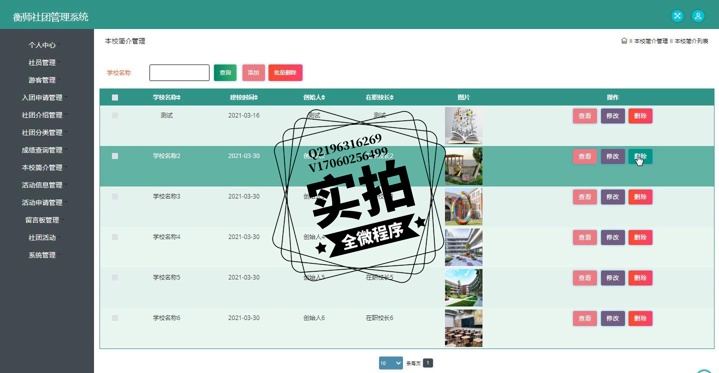This screenshot has width=719, height=373.
Task: Open the page size dropdown showing 10
Action: [391, 363]
